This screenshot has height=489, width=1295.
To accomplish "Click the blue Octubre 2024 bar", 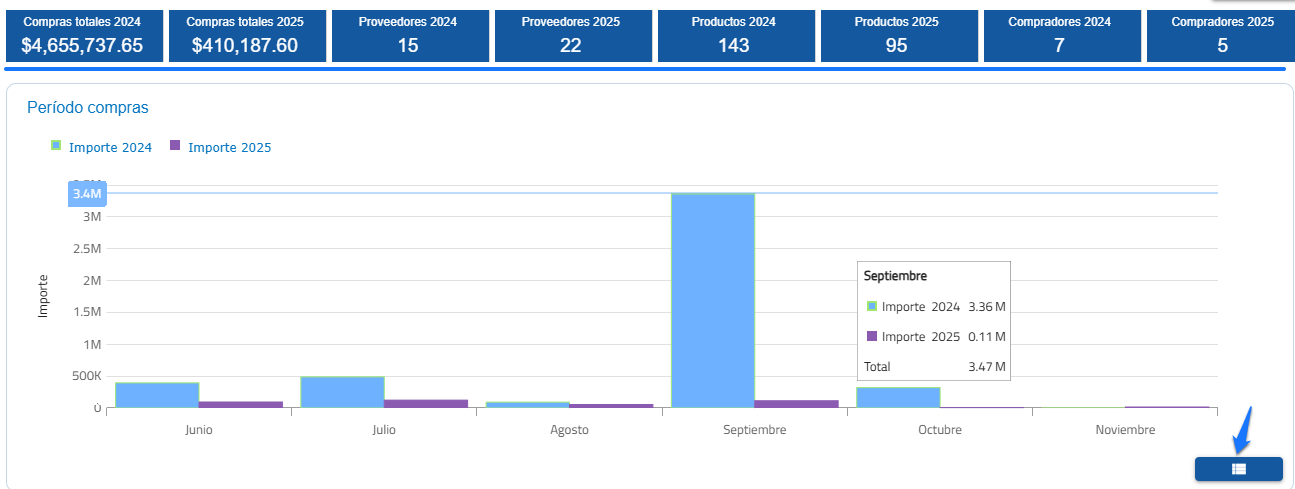I will (x=898, y=397).
